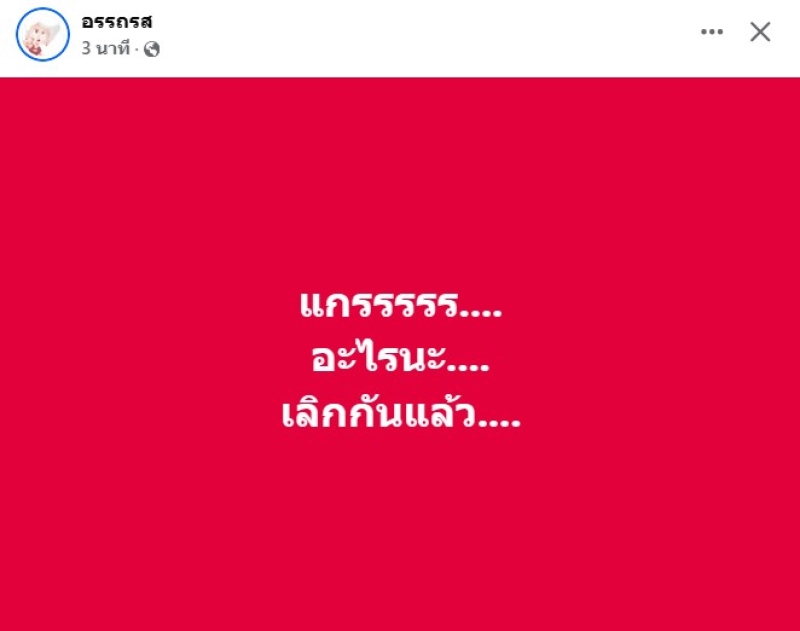Click the red area left of the post text
Viewport: 800px width, 631px height.
(x=138, y=357)
